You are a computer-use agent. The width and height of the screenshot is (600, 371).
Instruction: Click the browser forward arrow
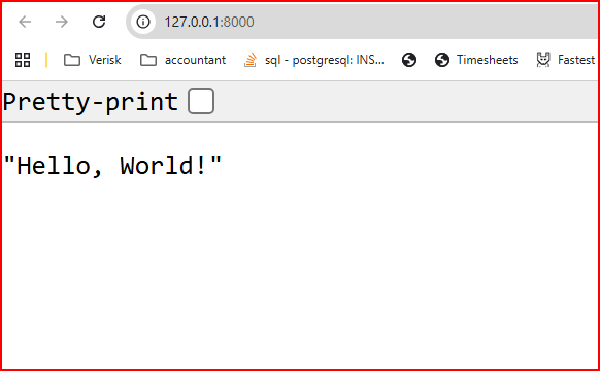(62, 22)
